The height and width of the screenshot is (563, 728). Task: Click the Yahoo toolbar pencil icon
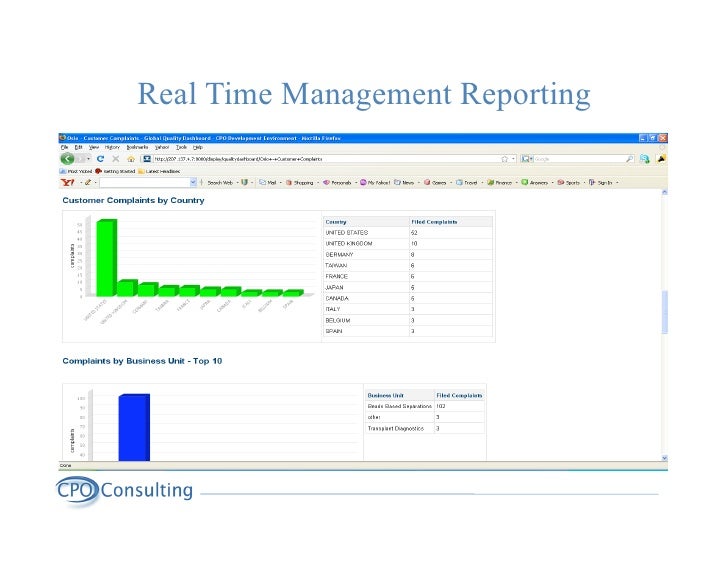88,182
